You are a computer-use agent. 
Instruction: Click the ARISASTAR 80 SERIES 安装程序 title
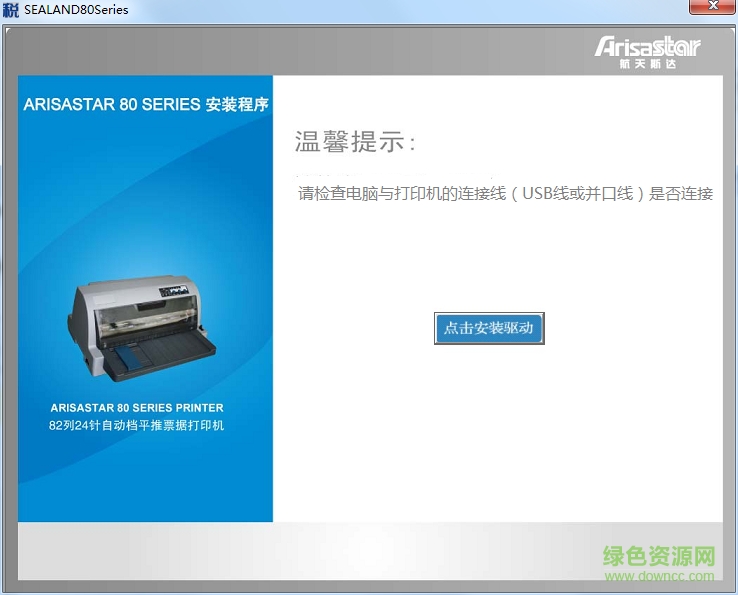(x=146, y=104)
